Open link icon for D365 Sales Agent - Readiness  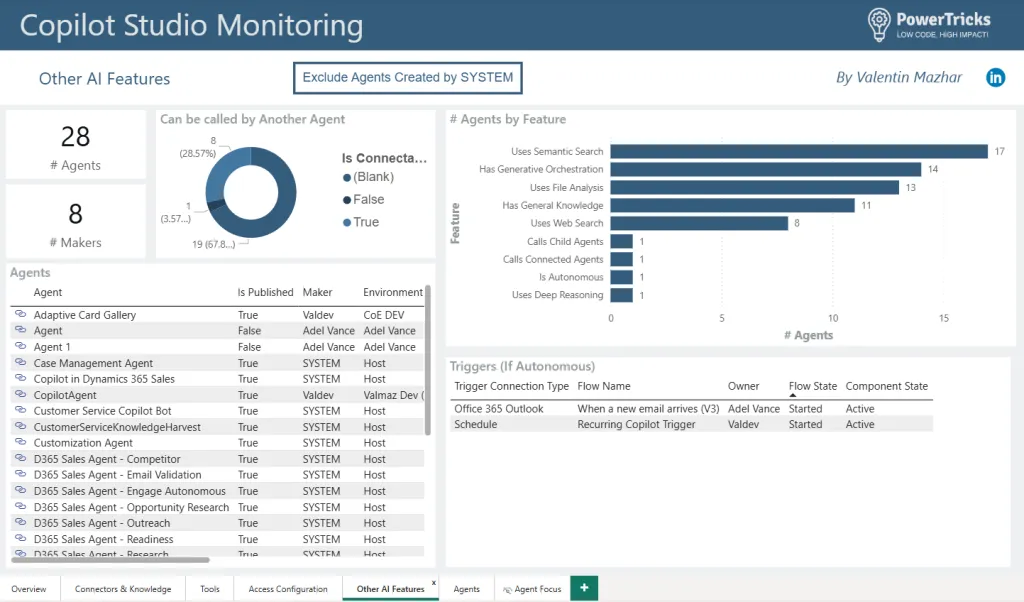click(20, 539)
